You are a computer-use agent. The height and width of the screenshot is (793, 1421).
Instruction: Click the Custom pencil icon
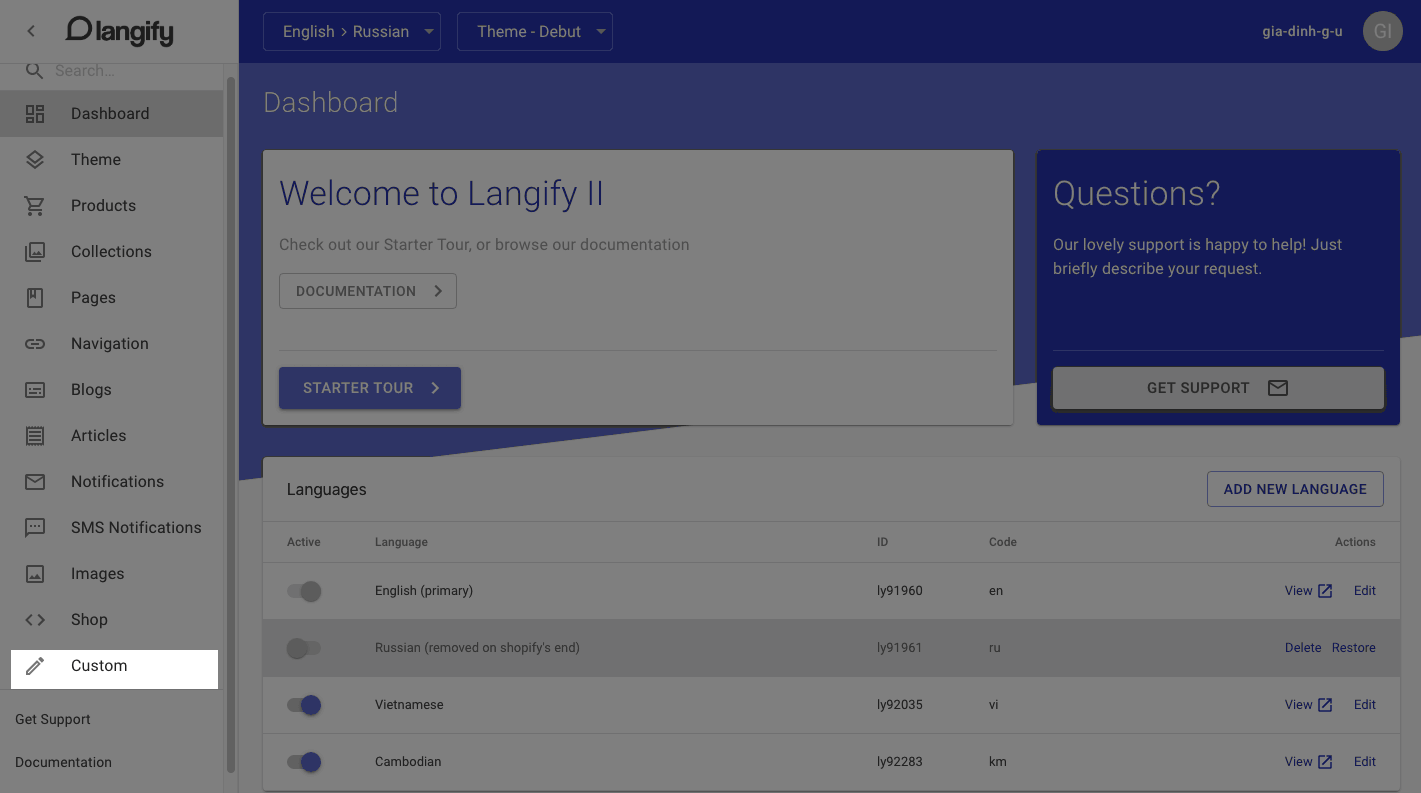click(x=35, y=666)
